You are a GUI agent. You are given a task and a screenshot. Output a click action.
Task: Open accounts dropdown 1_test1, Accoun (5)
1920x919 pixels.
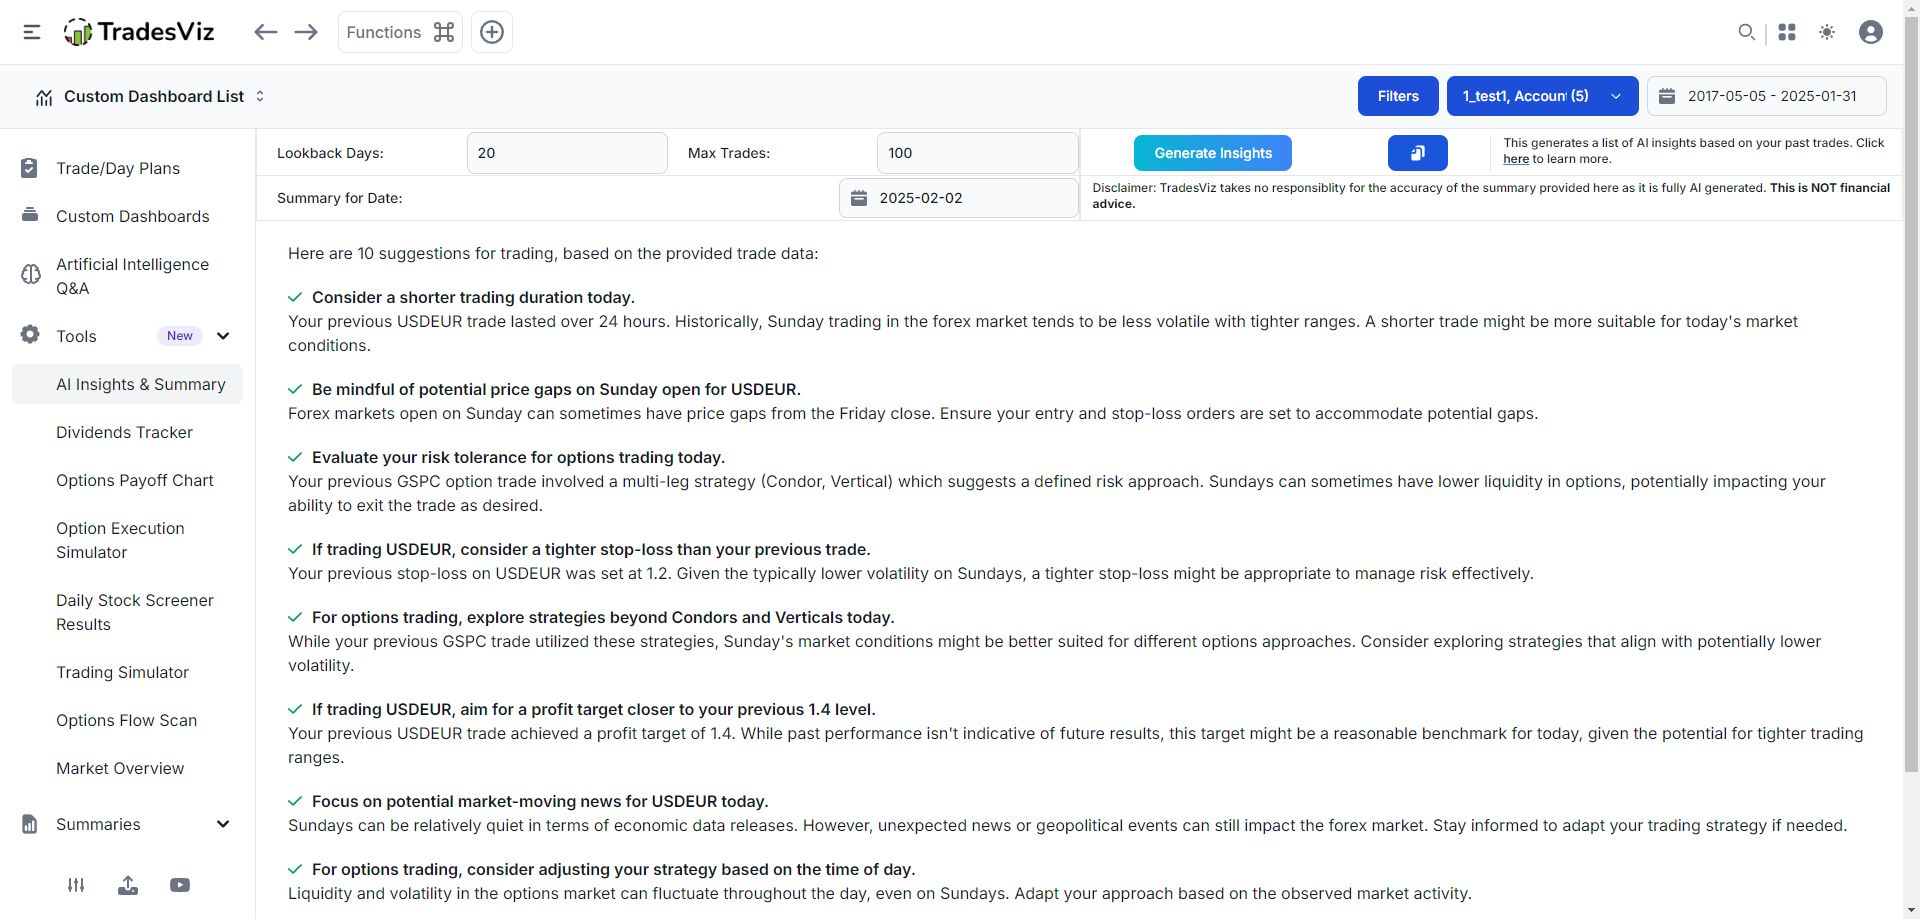(x=1542, y=96)
